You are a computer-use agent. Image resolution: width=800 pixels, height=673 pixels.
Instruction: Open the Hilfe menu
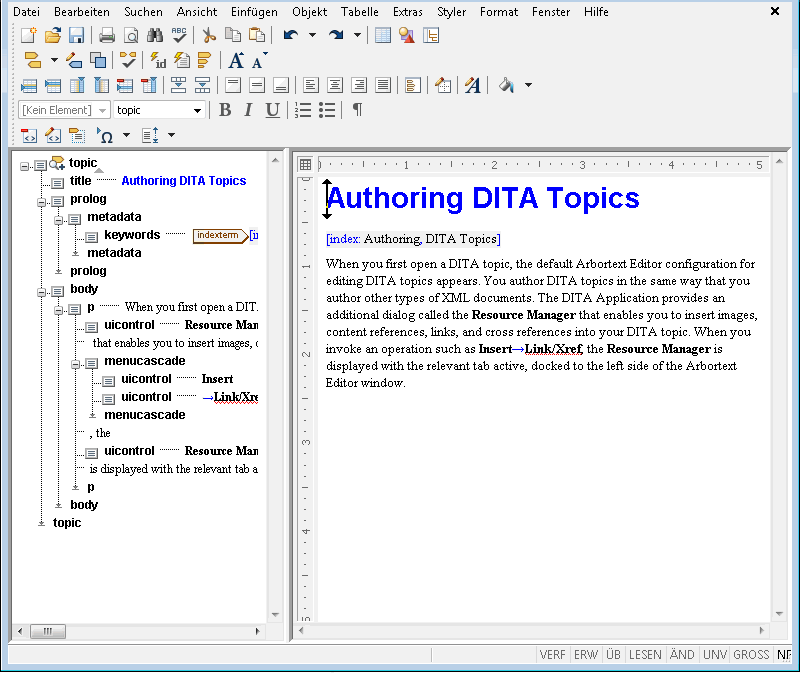coord(596,12)
